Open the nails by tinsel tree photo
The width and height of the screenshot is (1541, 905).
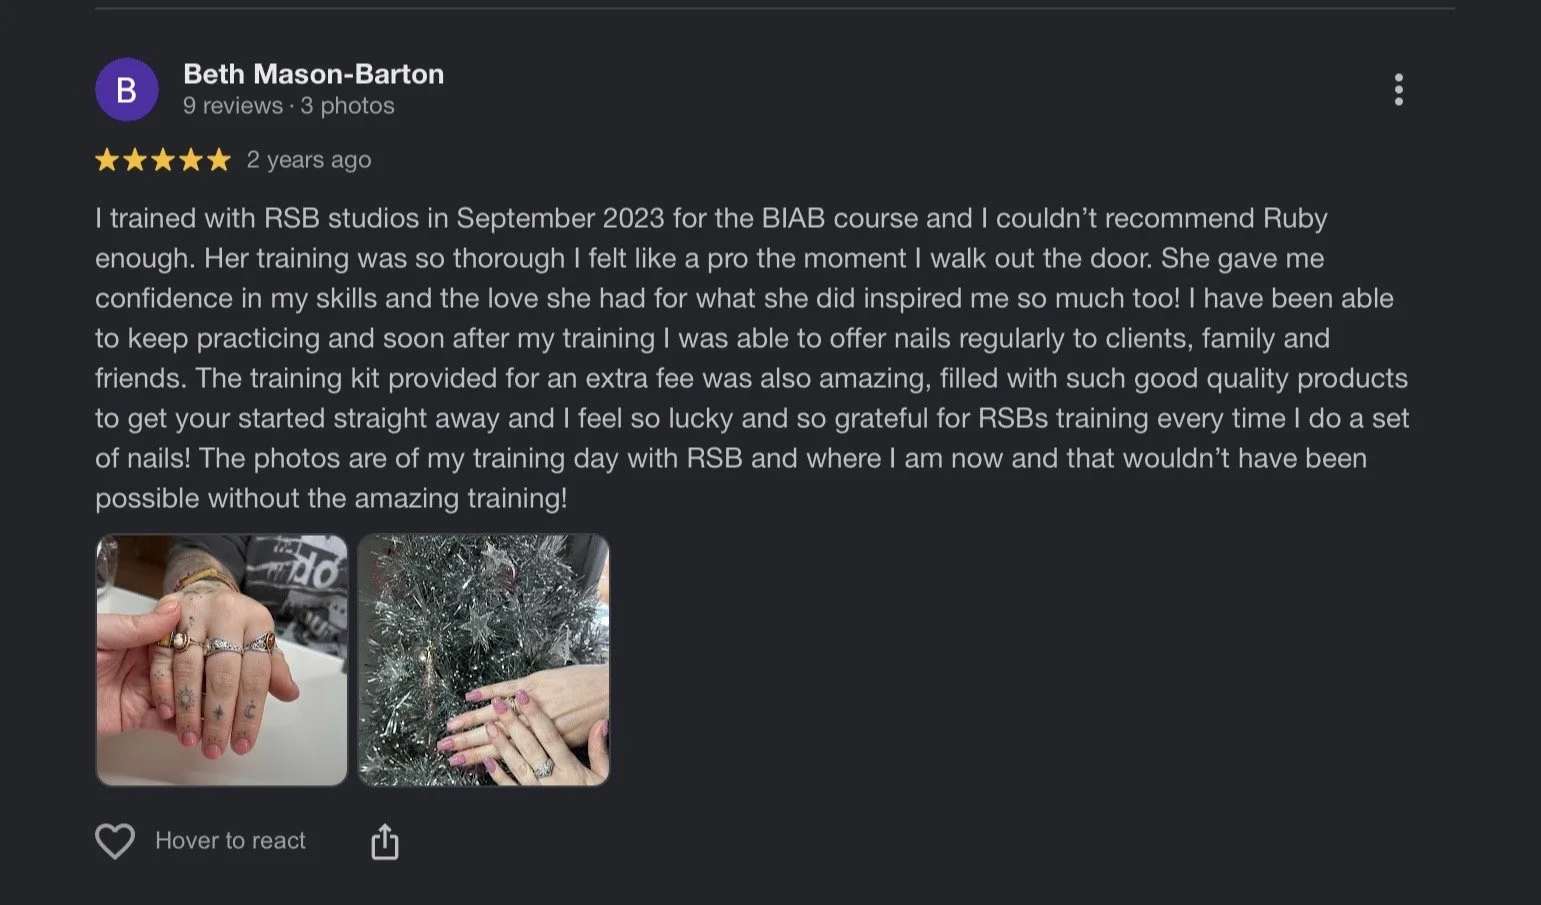[484, 660]
